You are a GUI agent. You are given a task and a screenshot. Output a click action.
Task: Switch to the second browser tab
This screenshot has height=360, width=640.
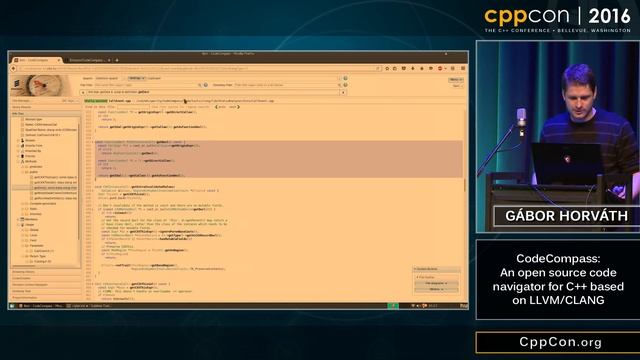pyautogui.click(x=88, y=60)
